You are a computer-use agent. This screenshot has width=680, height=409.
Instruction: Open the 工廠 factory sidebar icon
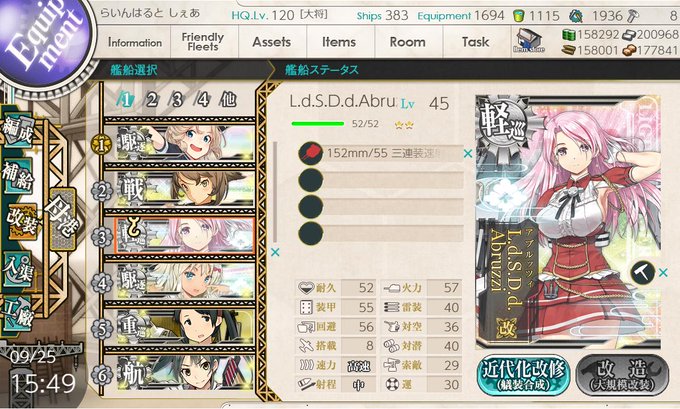click(x=17, y=314)
